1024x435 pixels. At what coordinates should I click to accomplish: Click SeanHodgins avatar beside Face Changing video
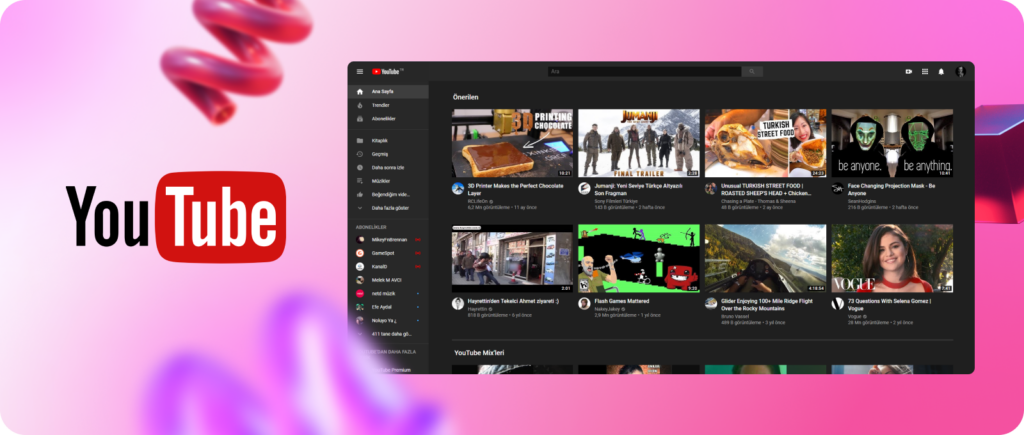pyautogui.click(x=837, y=188)
